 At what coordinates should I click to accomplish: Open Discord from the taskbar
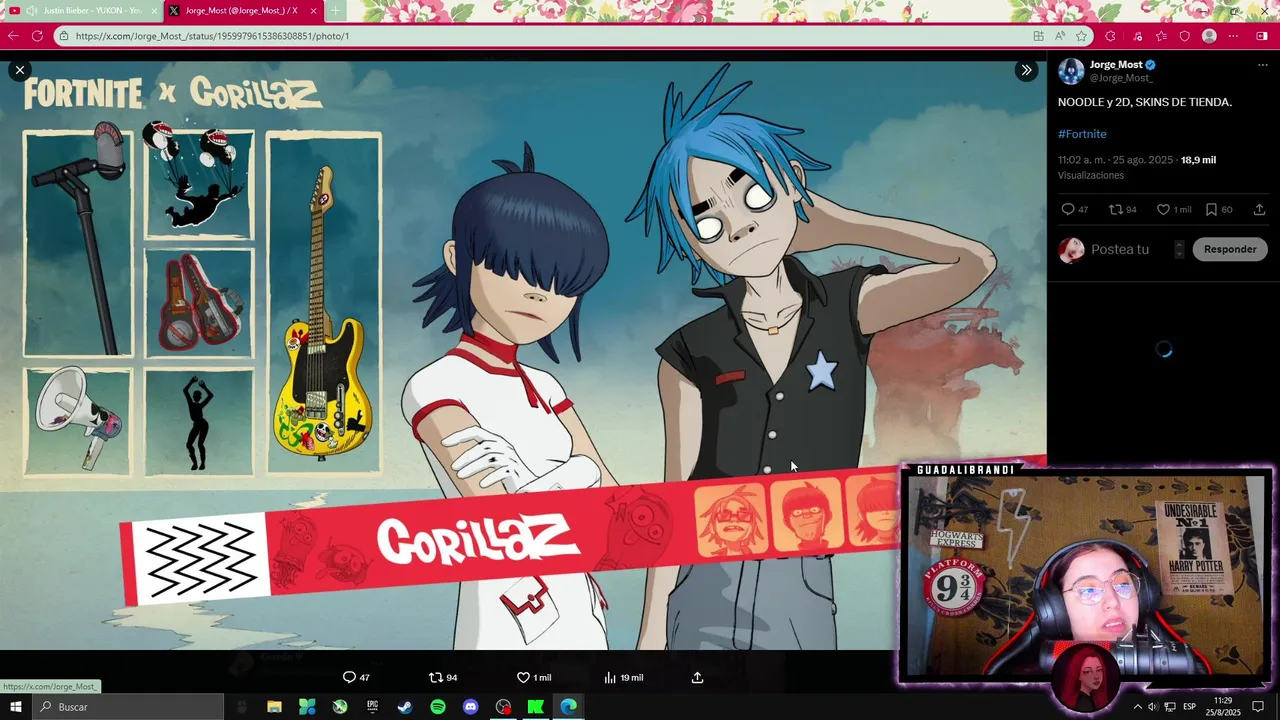[x=471, y=707]
